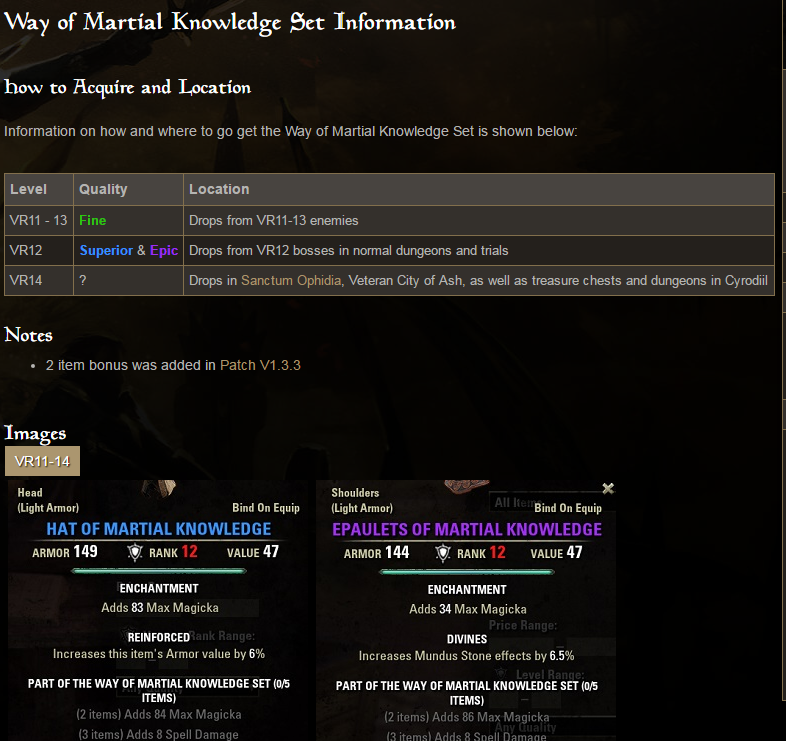The image size is (786, 741).
Task: Click the How to Acquire and Location heading
Action: [x=128, y=87]
